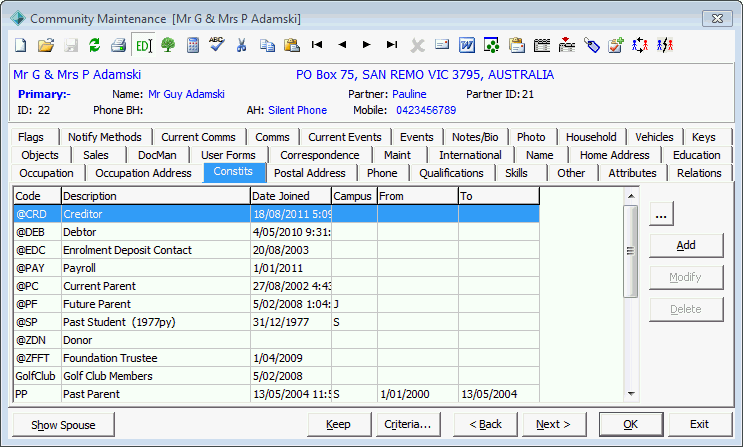Click the list scrollbar down arrow

pos(631,393)
